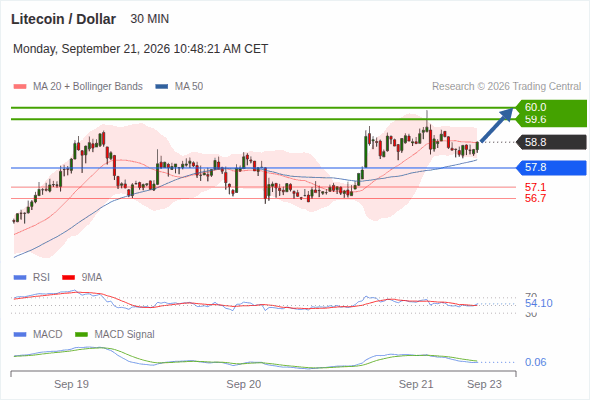Click the 60.0 resistance price label
Screen dimensions: 590x400
(535, 107)
